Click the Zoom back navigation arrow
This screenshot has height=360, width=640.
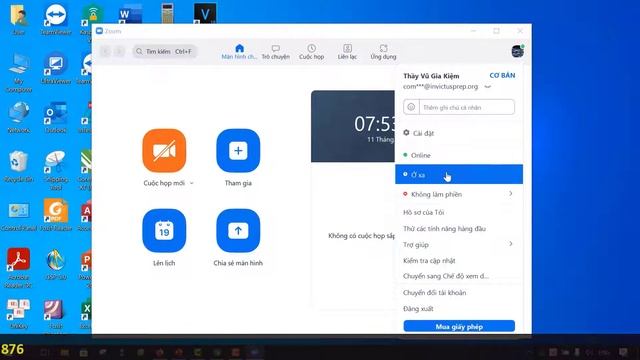point(105,51)
